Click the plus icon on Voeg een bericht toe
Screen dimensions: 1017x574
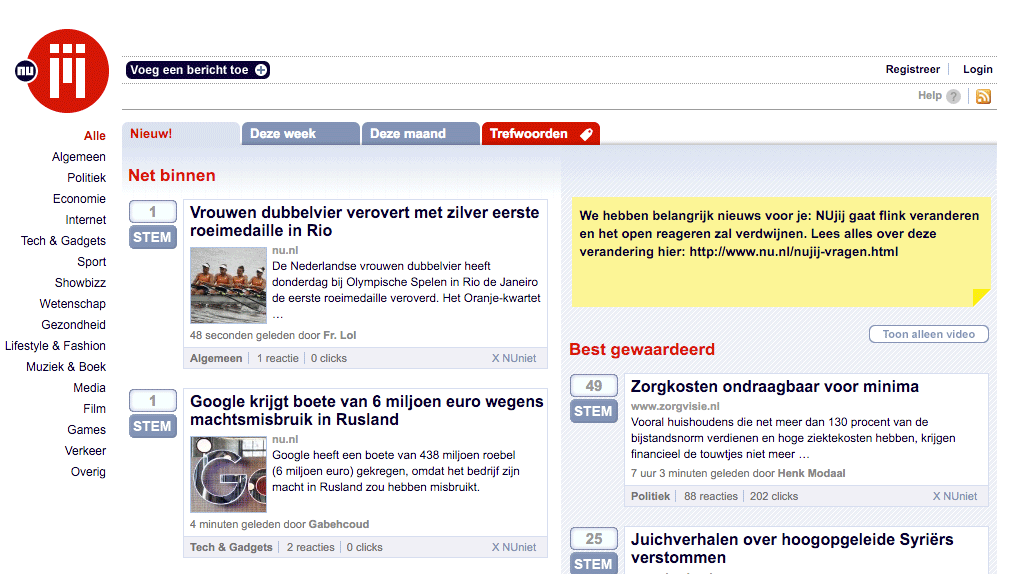click(x=261, y=70)
